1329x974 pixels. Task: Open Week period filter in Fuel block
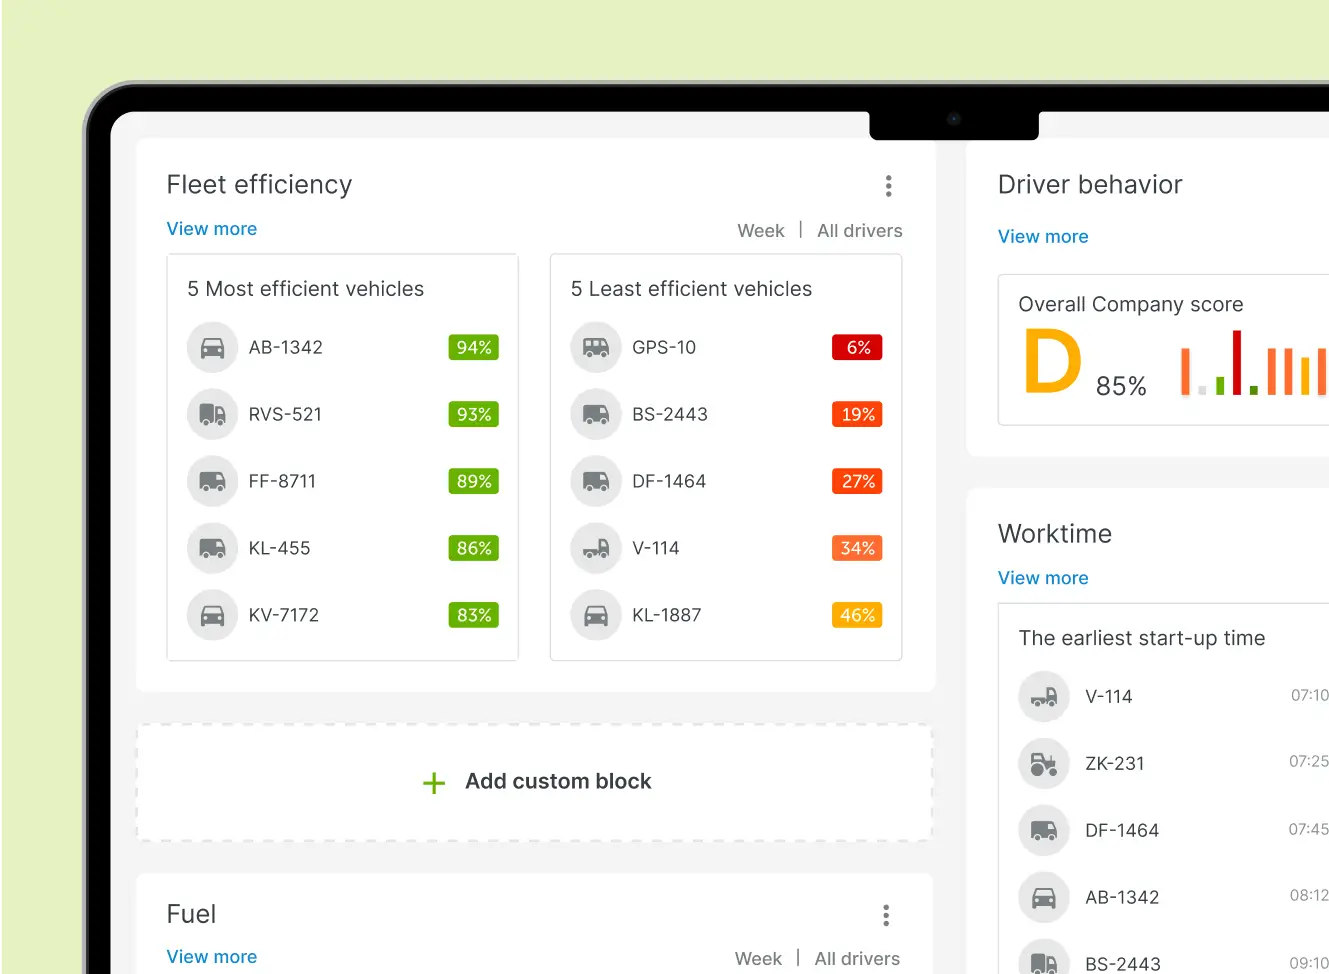tap(758, 959)
